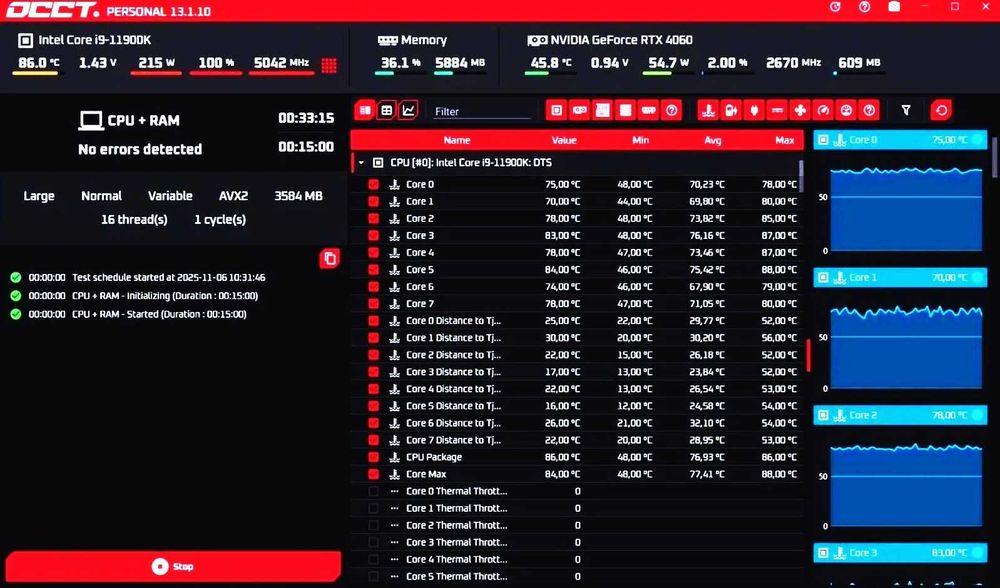The image size is (1000, 588).
Task: Check the Core 0 Thermal Throttling checkbox
Action: [374, 491]
